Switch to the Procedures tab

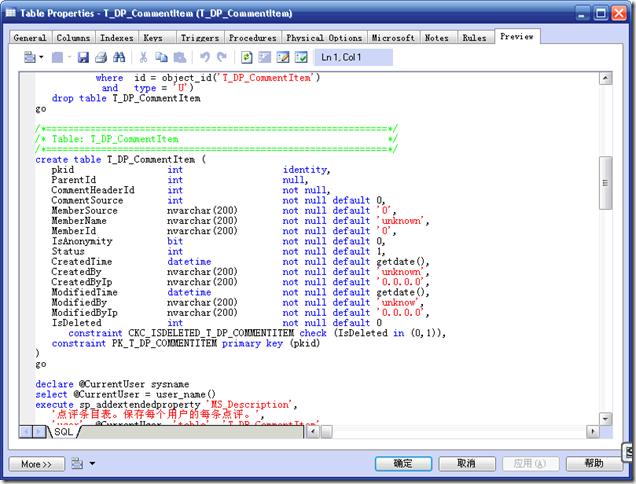pyautogui.click(x=253, y=38)
